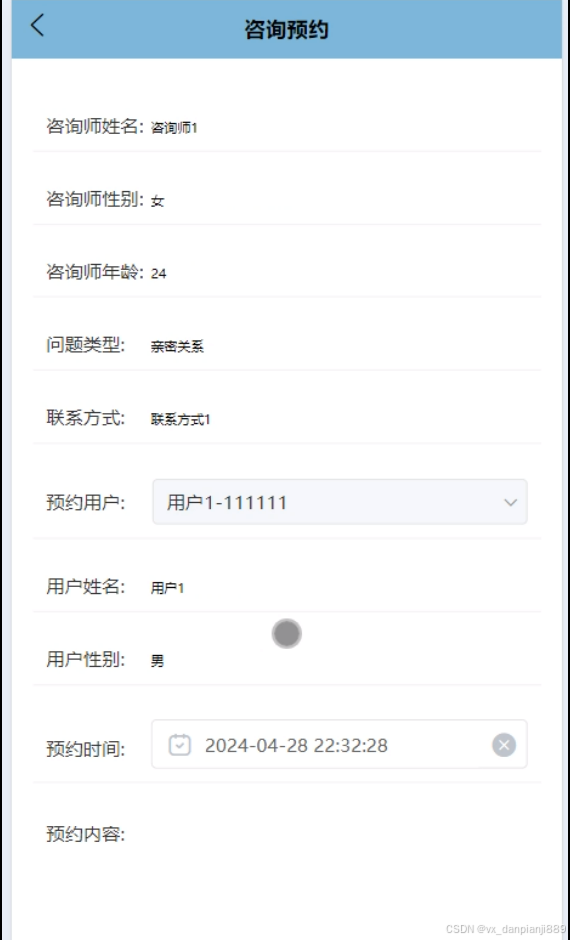Click the 联系方式1 contact value
570x940 pixels.
pyautogui.click(x=180, y=420)
